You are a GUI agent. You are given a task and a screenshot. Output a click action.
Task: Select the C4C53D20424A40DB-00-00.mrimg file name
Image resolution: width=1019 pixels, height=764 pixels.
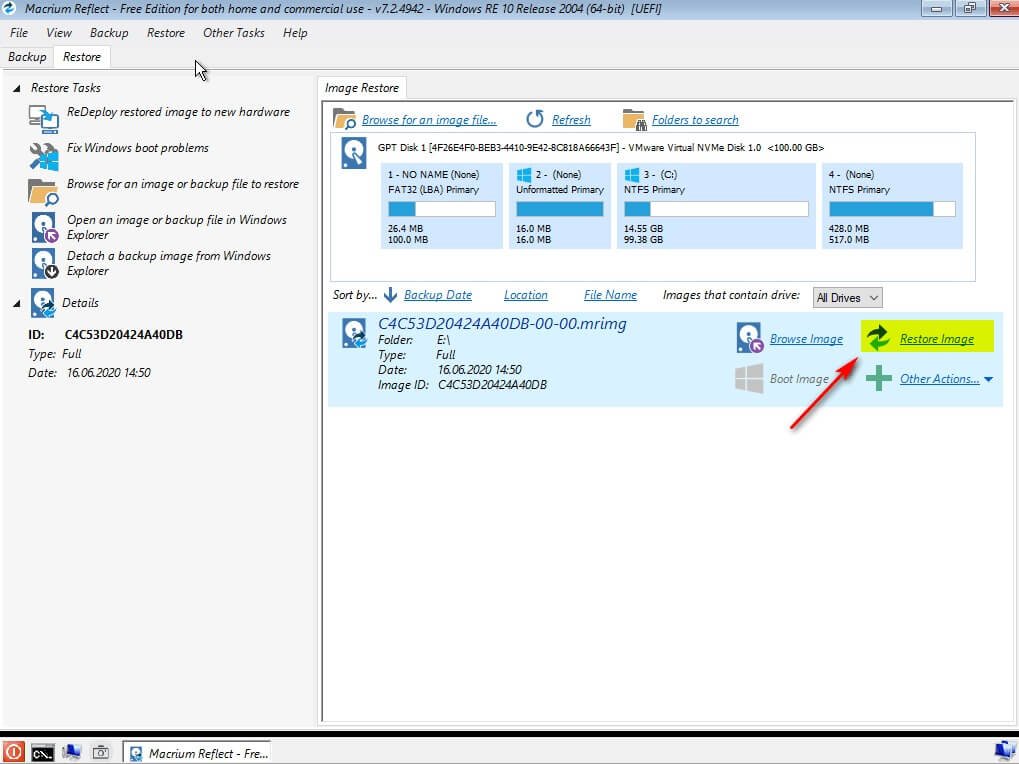tap(502, 324)
